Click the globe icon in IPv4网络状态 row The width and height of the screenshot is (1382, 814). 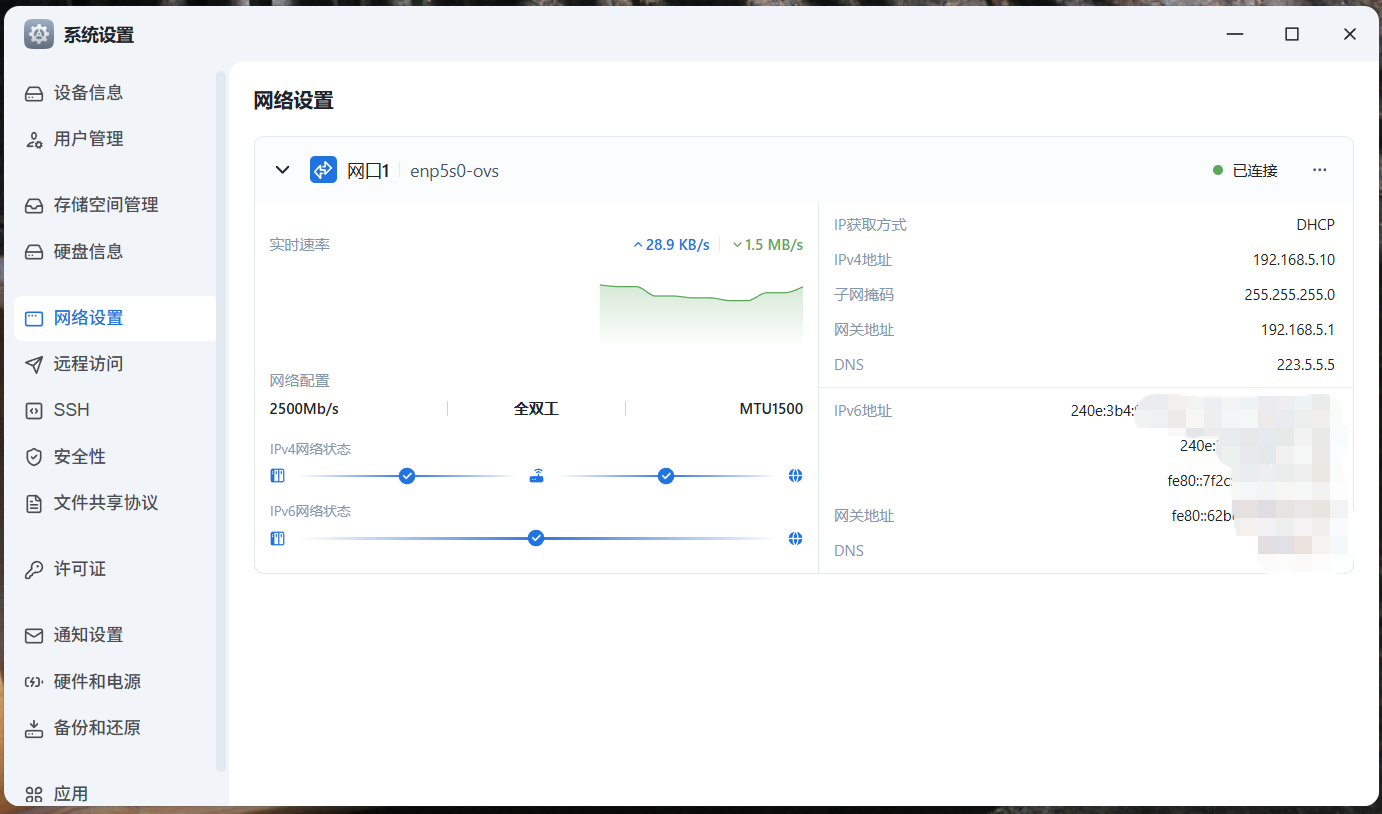click(x=795, y=476)
